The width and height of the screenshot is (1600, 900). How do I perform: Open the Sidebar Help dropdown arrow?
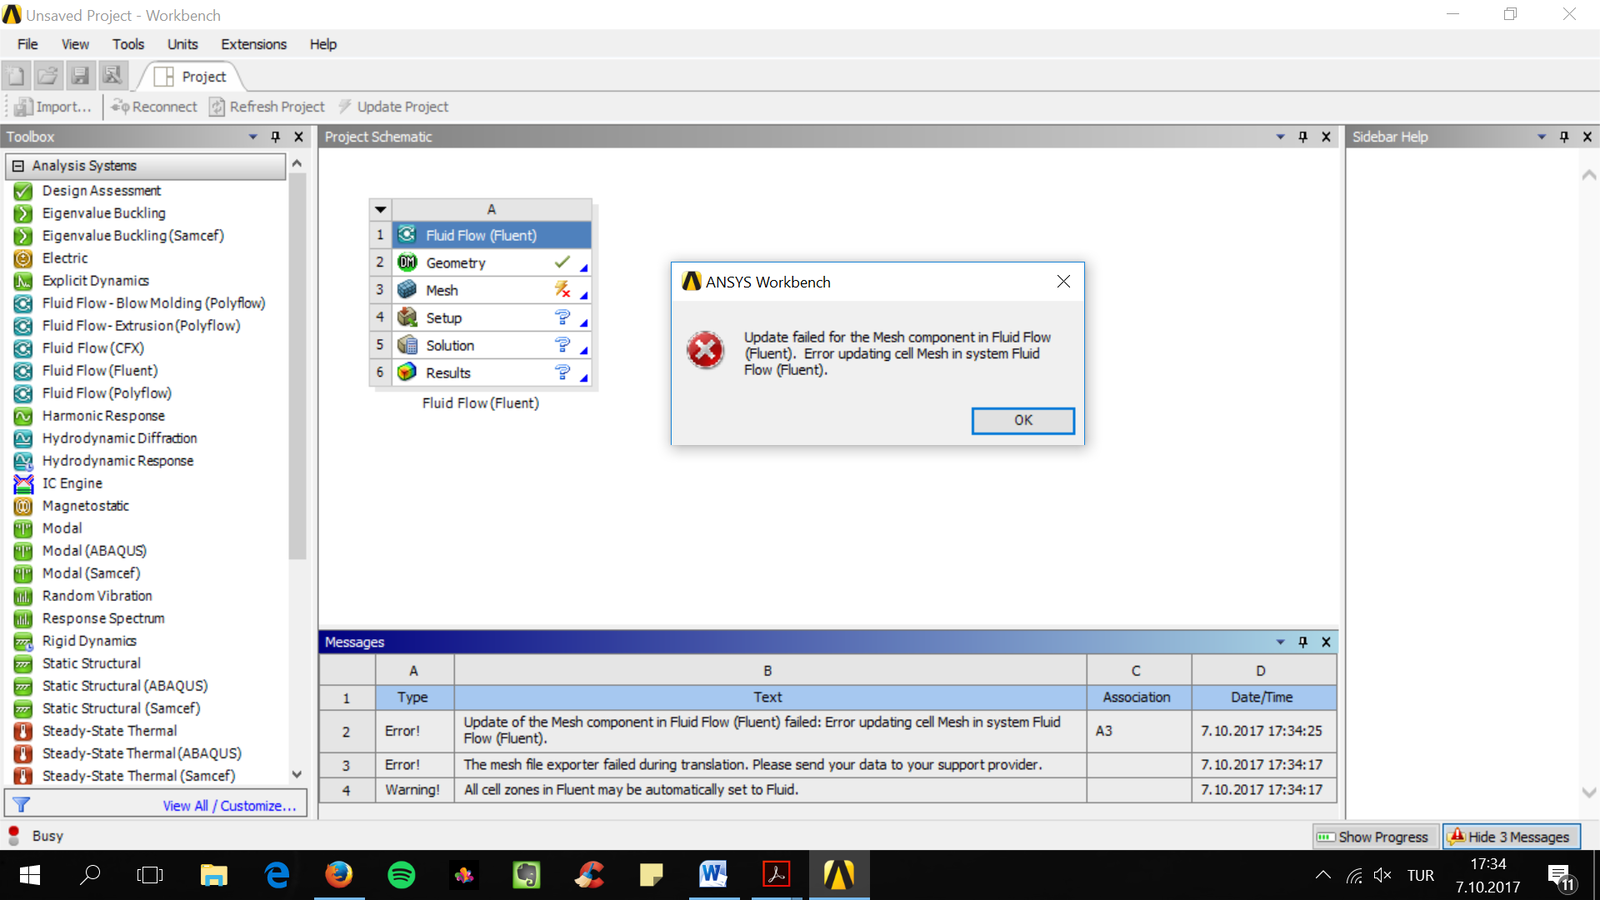pyautogui.click(x=1541, y=137)
